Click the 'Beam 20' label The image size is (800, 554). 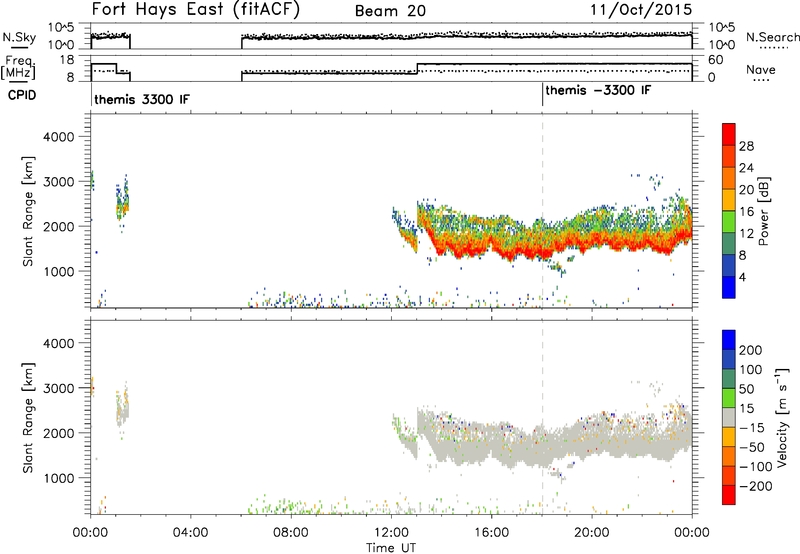click(390, 11)
